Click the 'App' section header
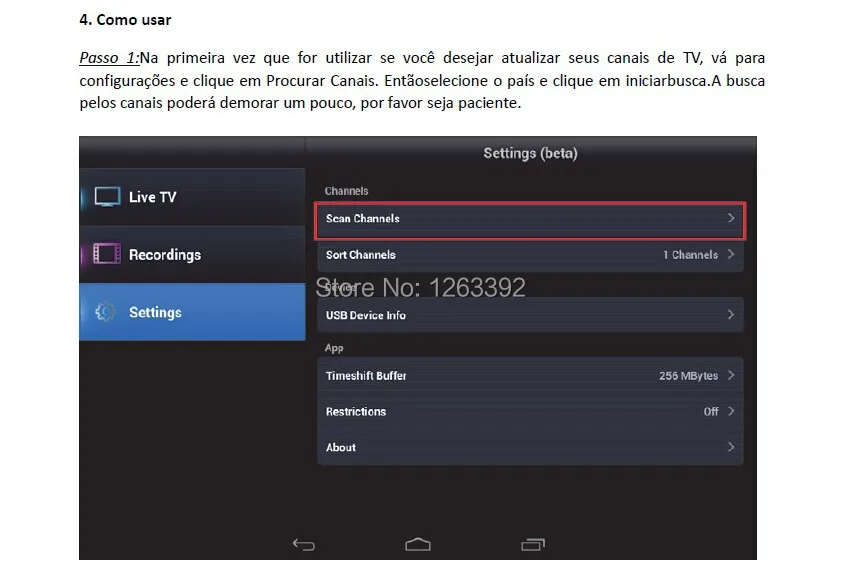The height and width of the screenshot is (576, 841). 334,348
